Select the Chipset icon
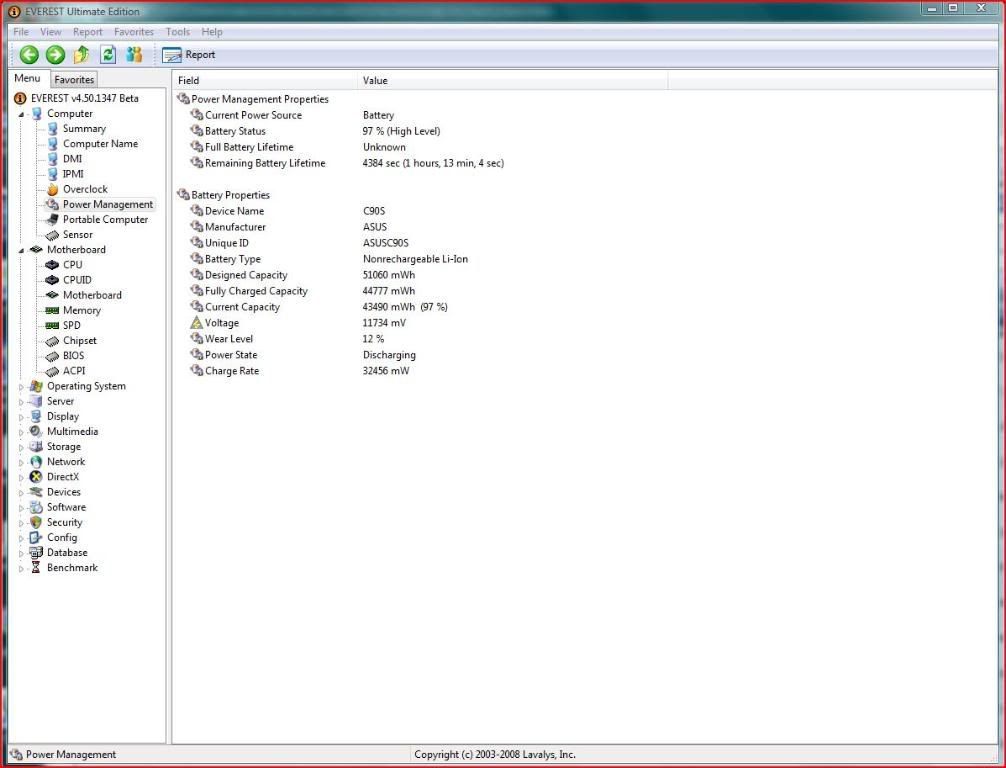 (53, 341)
